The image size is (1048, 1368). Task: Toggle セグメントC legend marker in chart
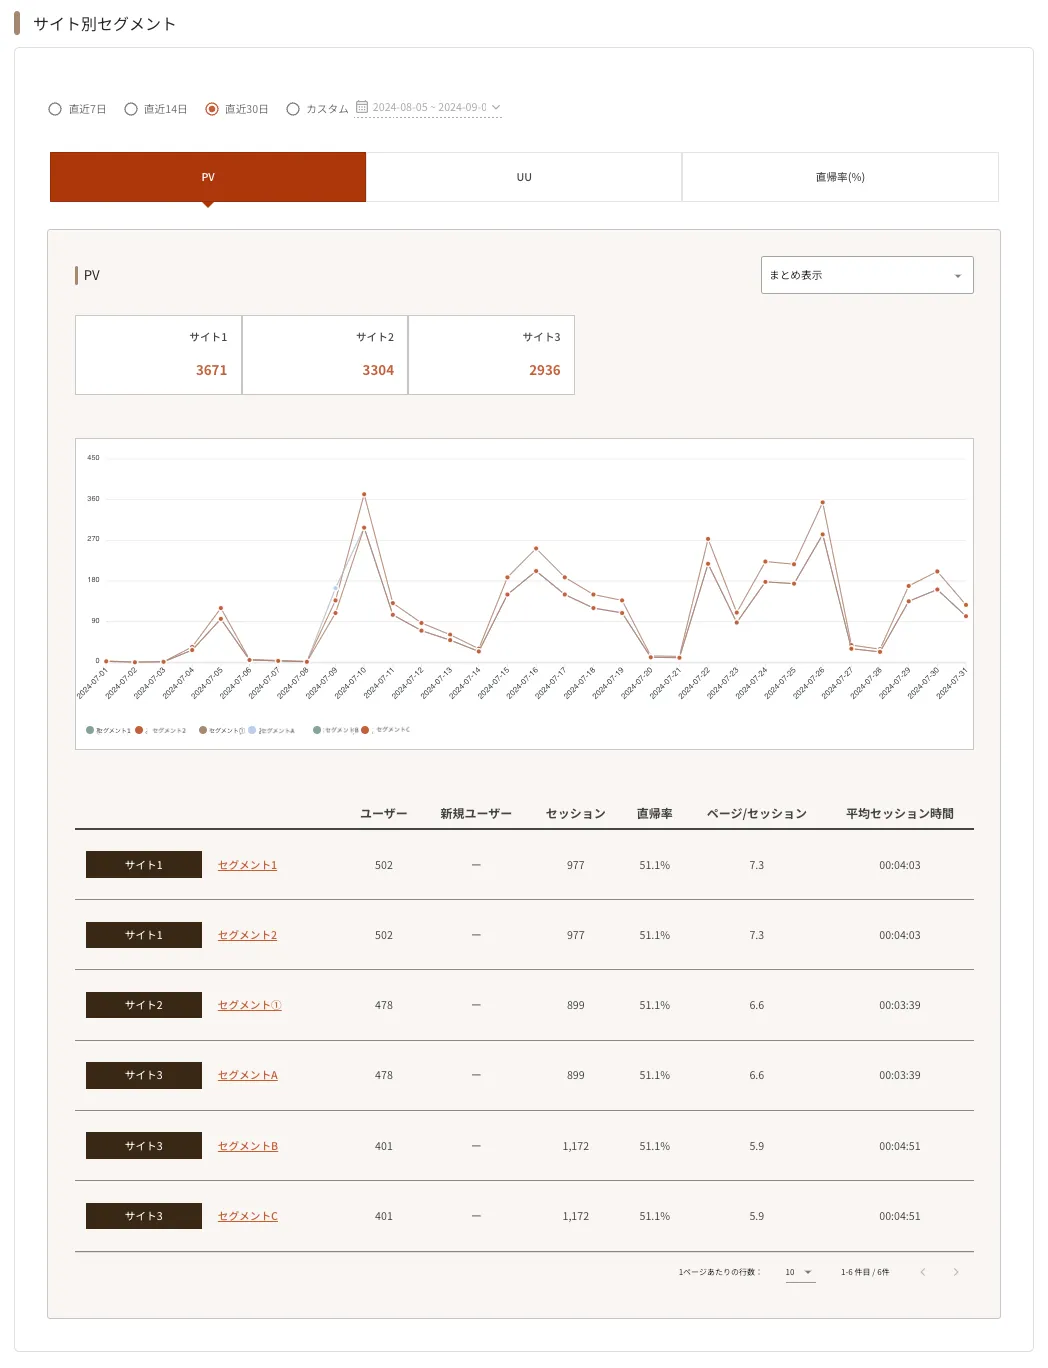365,730
